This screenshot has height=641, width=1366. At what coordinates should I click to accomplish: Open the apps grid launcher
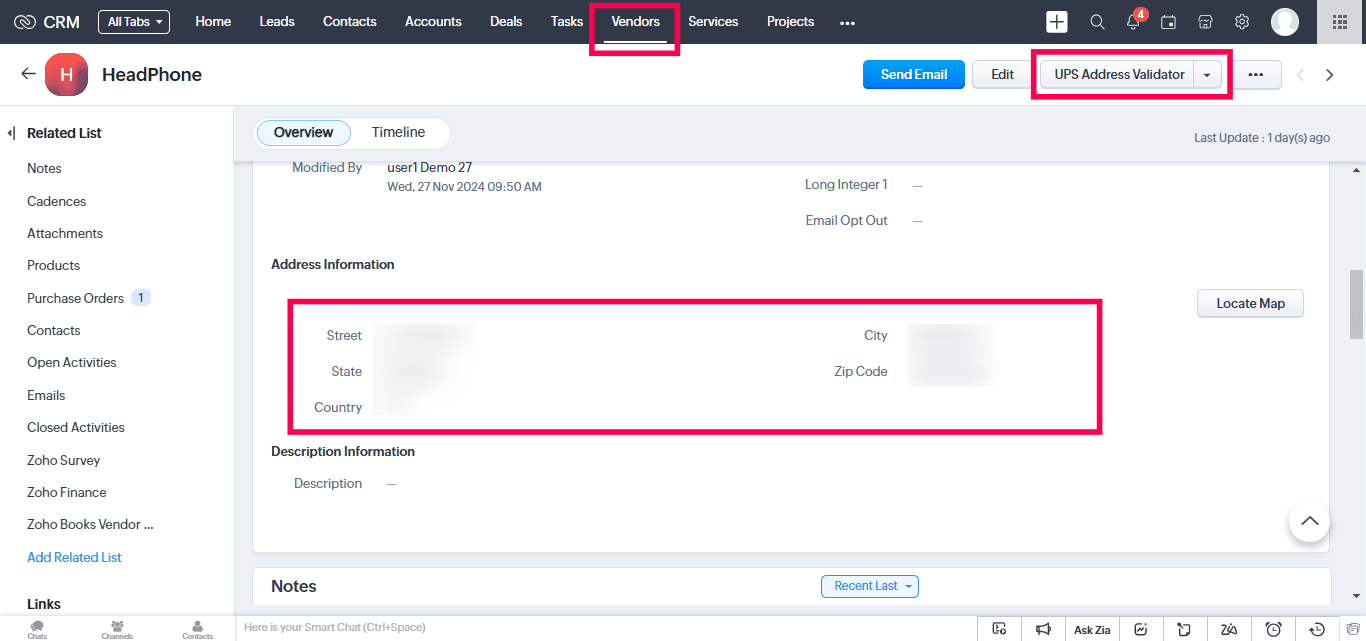(x=1340, y=22)
